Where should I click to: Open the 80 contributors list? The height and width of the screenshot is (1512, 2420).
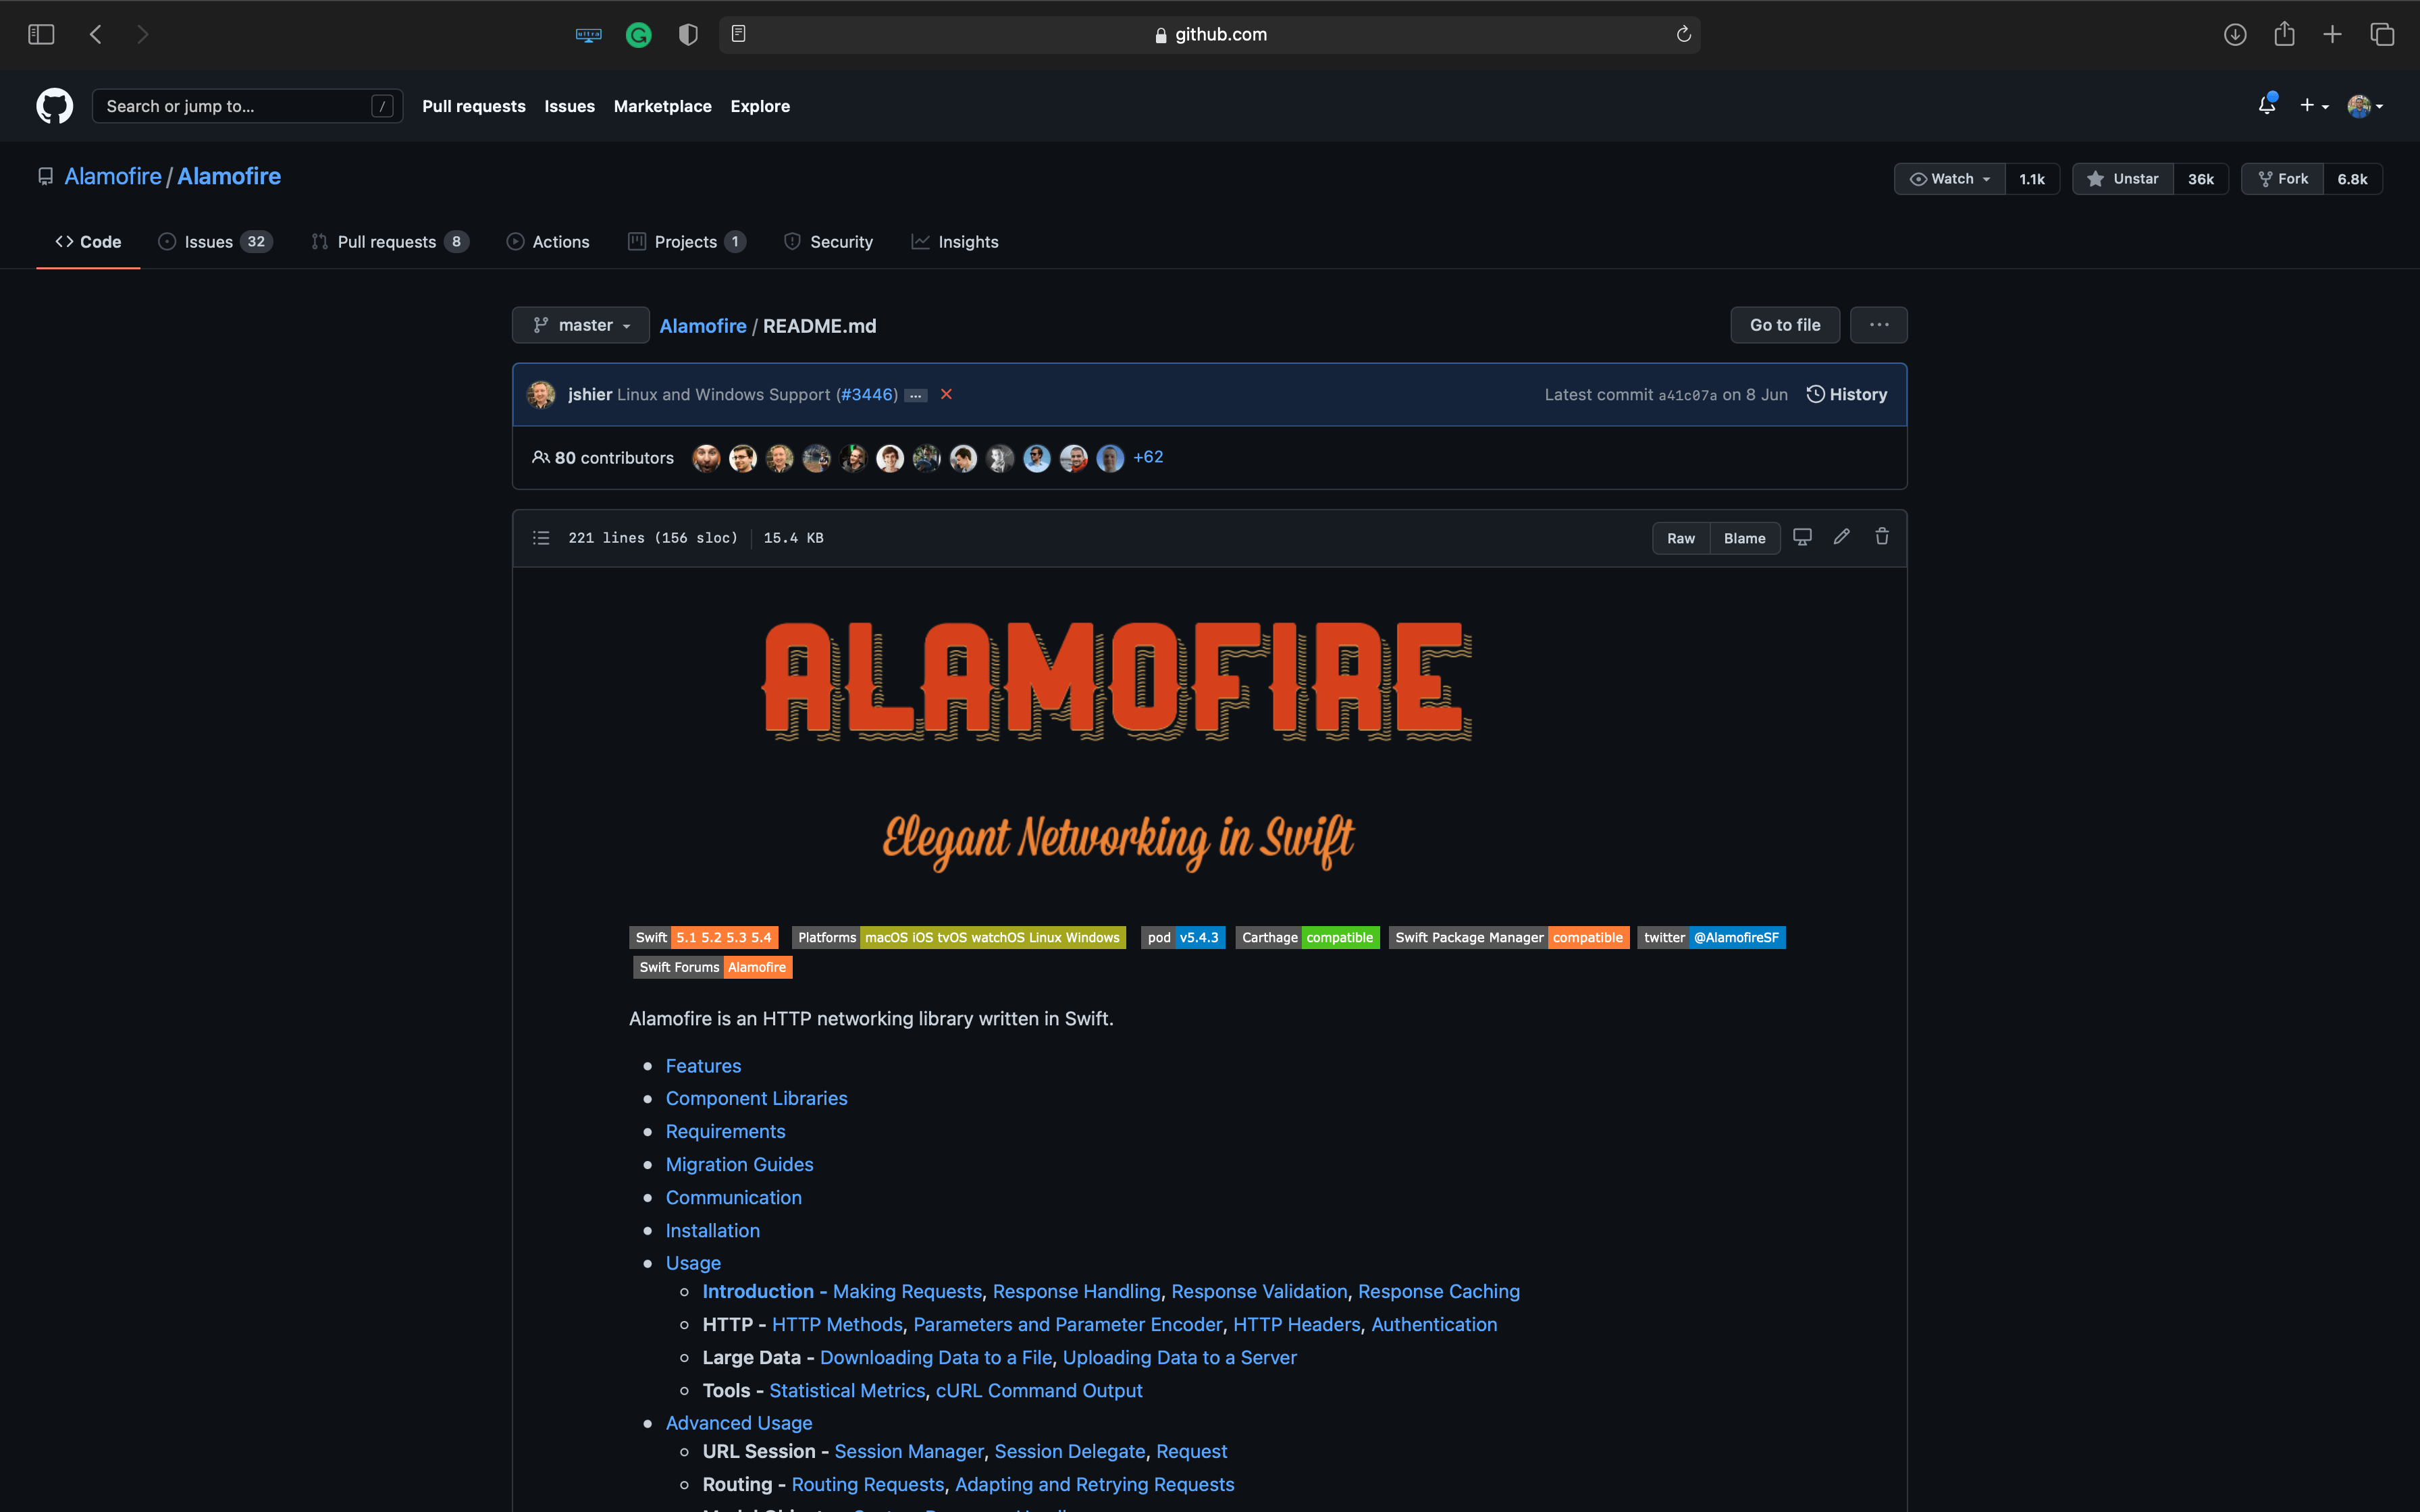click(x=603, y=458)
